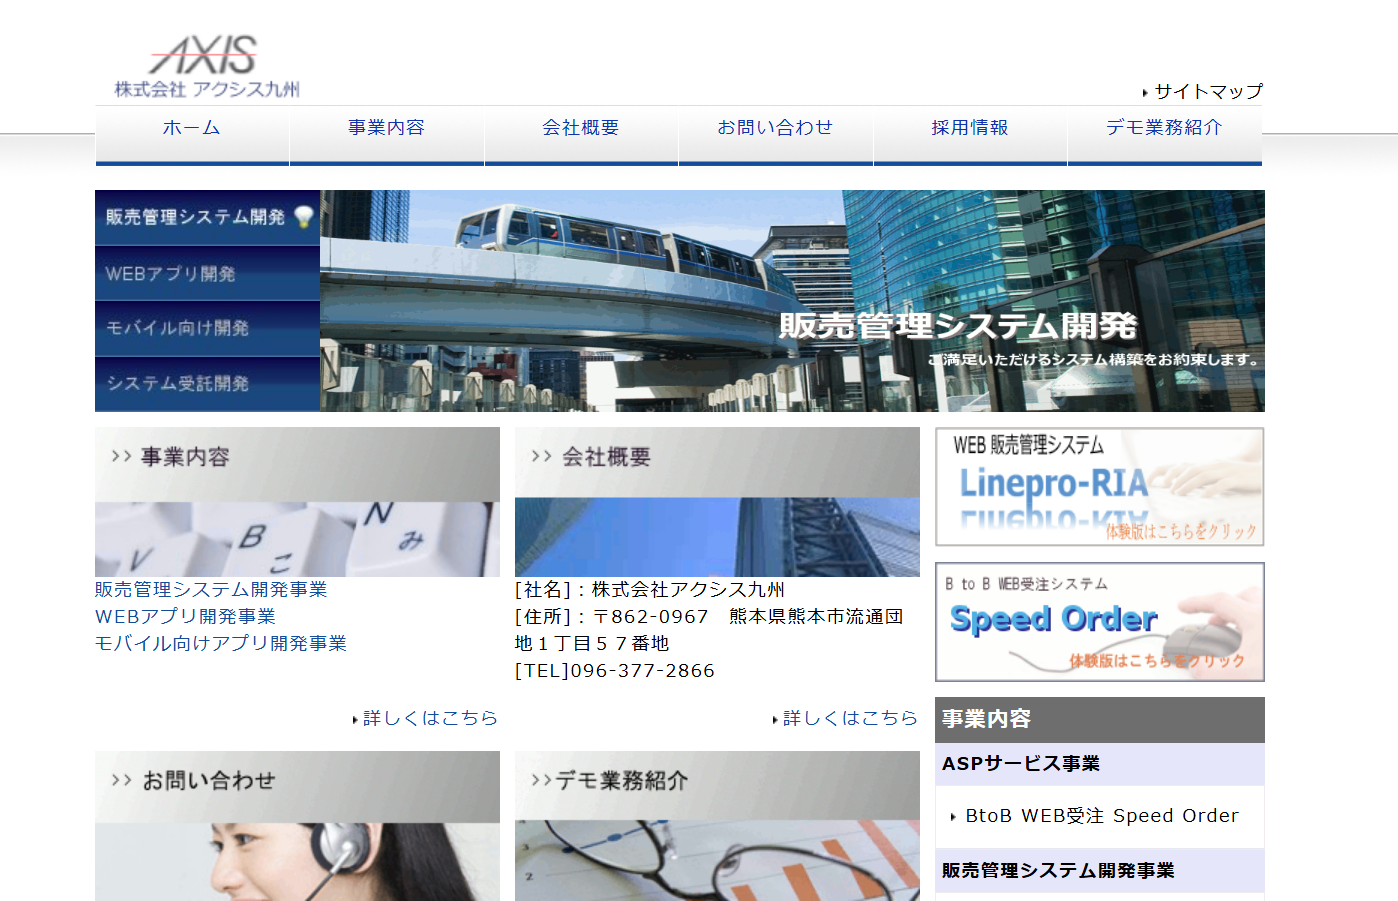
Task: Switch to the ホーム tab
Action: click(191, 128)
